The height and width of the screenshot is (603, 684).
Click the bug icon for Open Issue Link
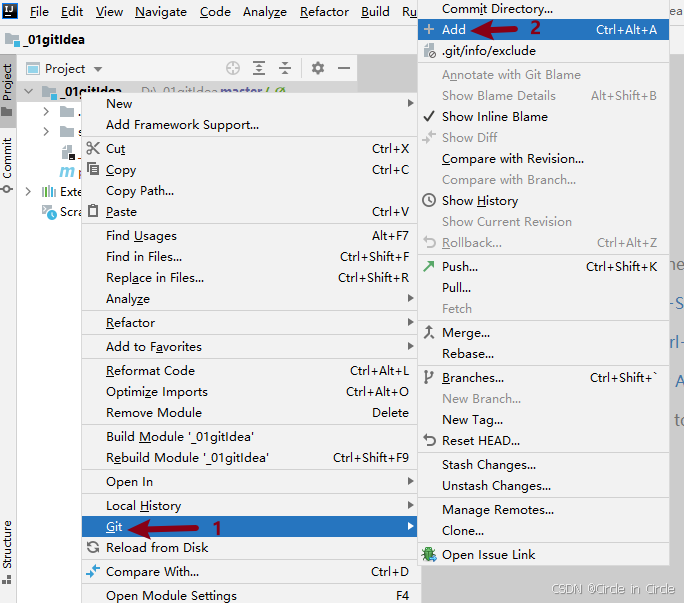pos(429,555)
